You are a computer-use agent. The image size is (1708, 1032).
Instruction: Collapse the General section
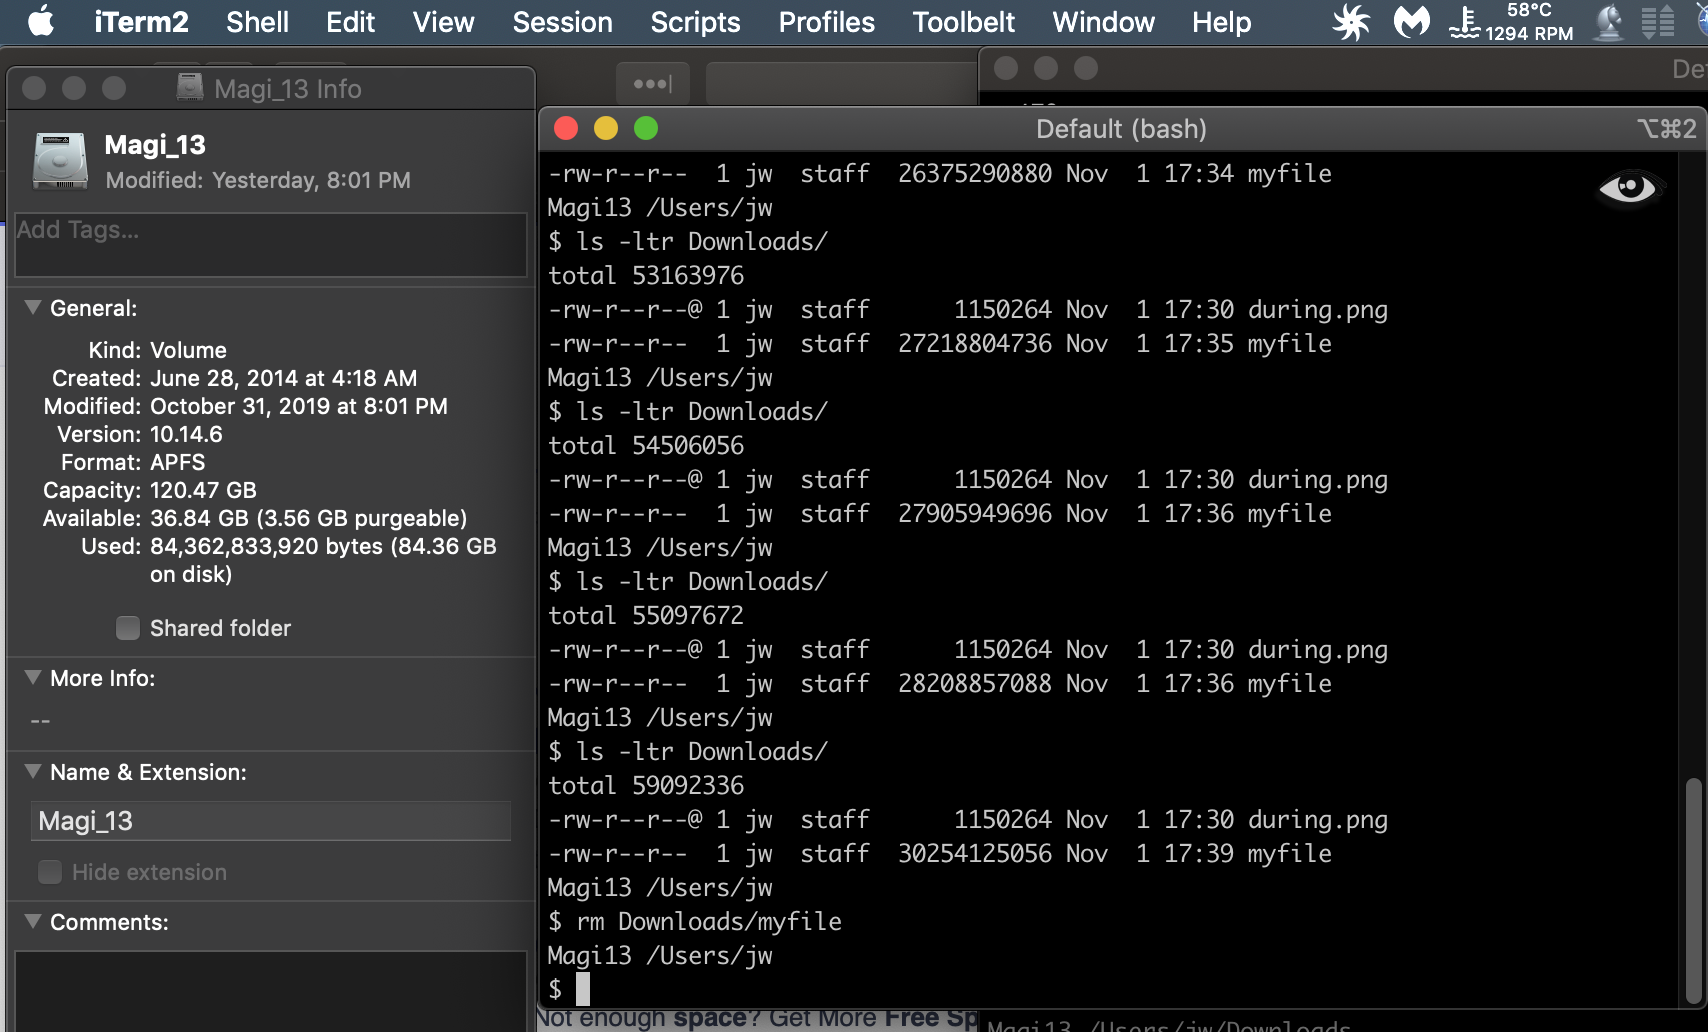tap(33, 308)
